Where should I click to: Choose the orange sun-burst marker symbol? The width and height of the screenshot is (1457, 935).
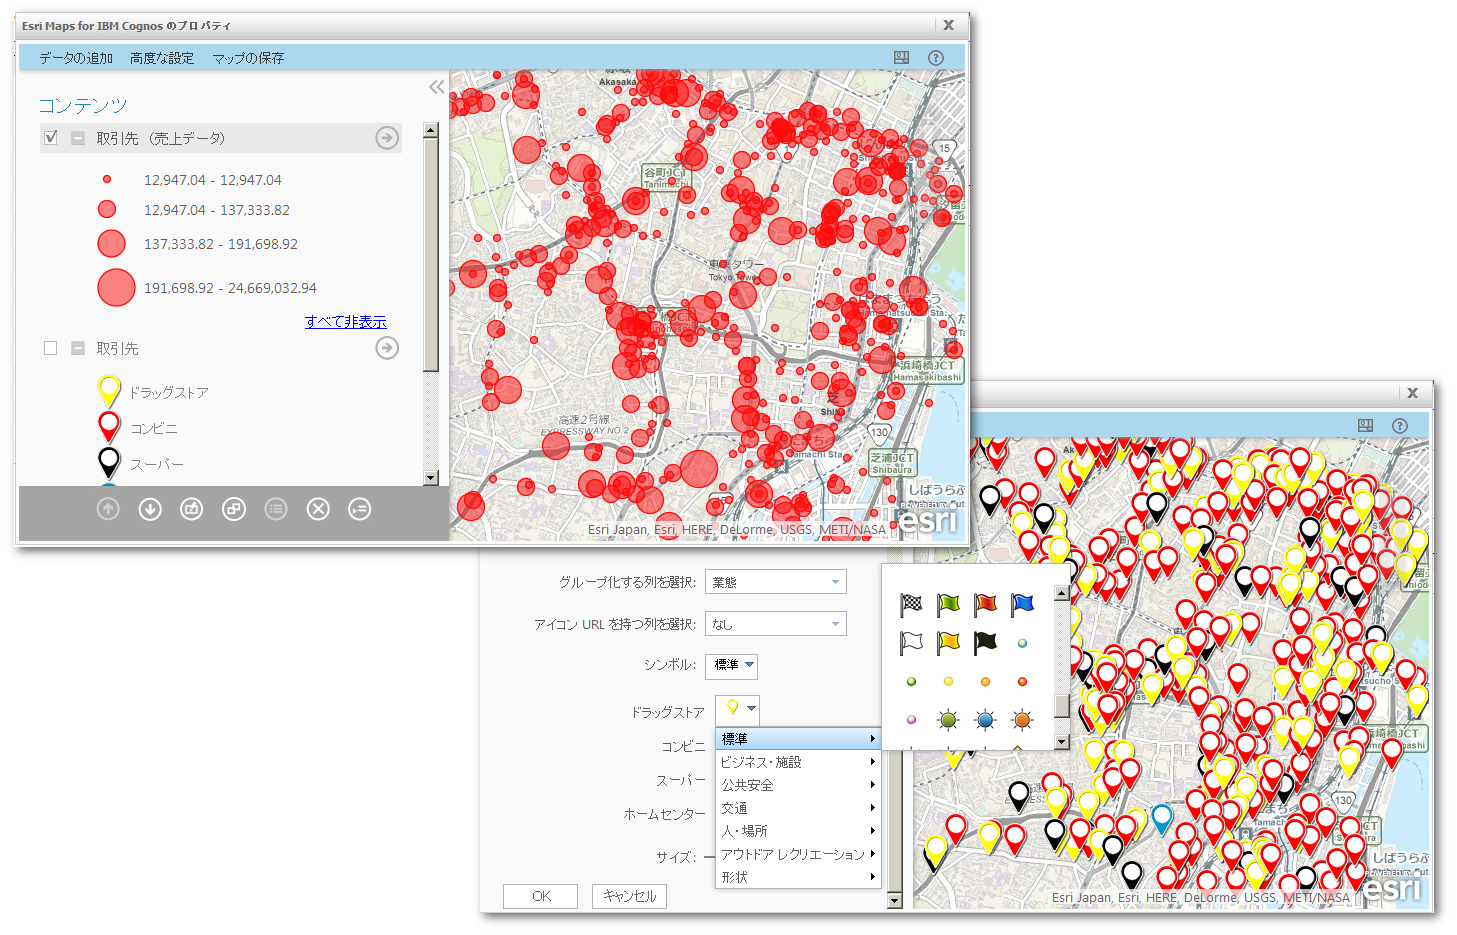(1022, 720)
